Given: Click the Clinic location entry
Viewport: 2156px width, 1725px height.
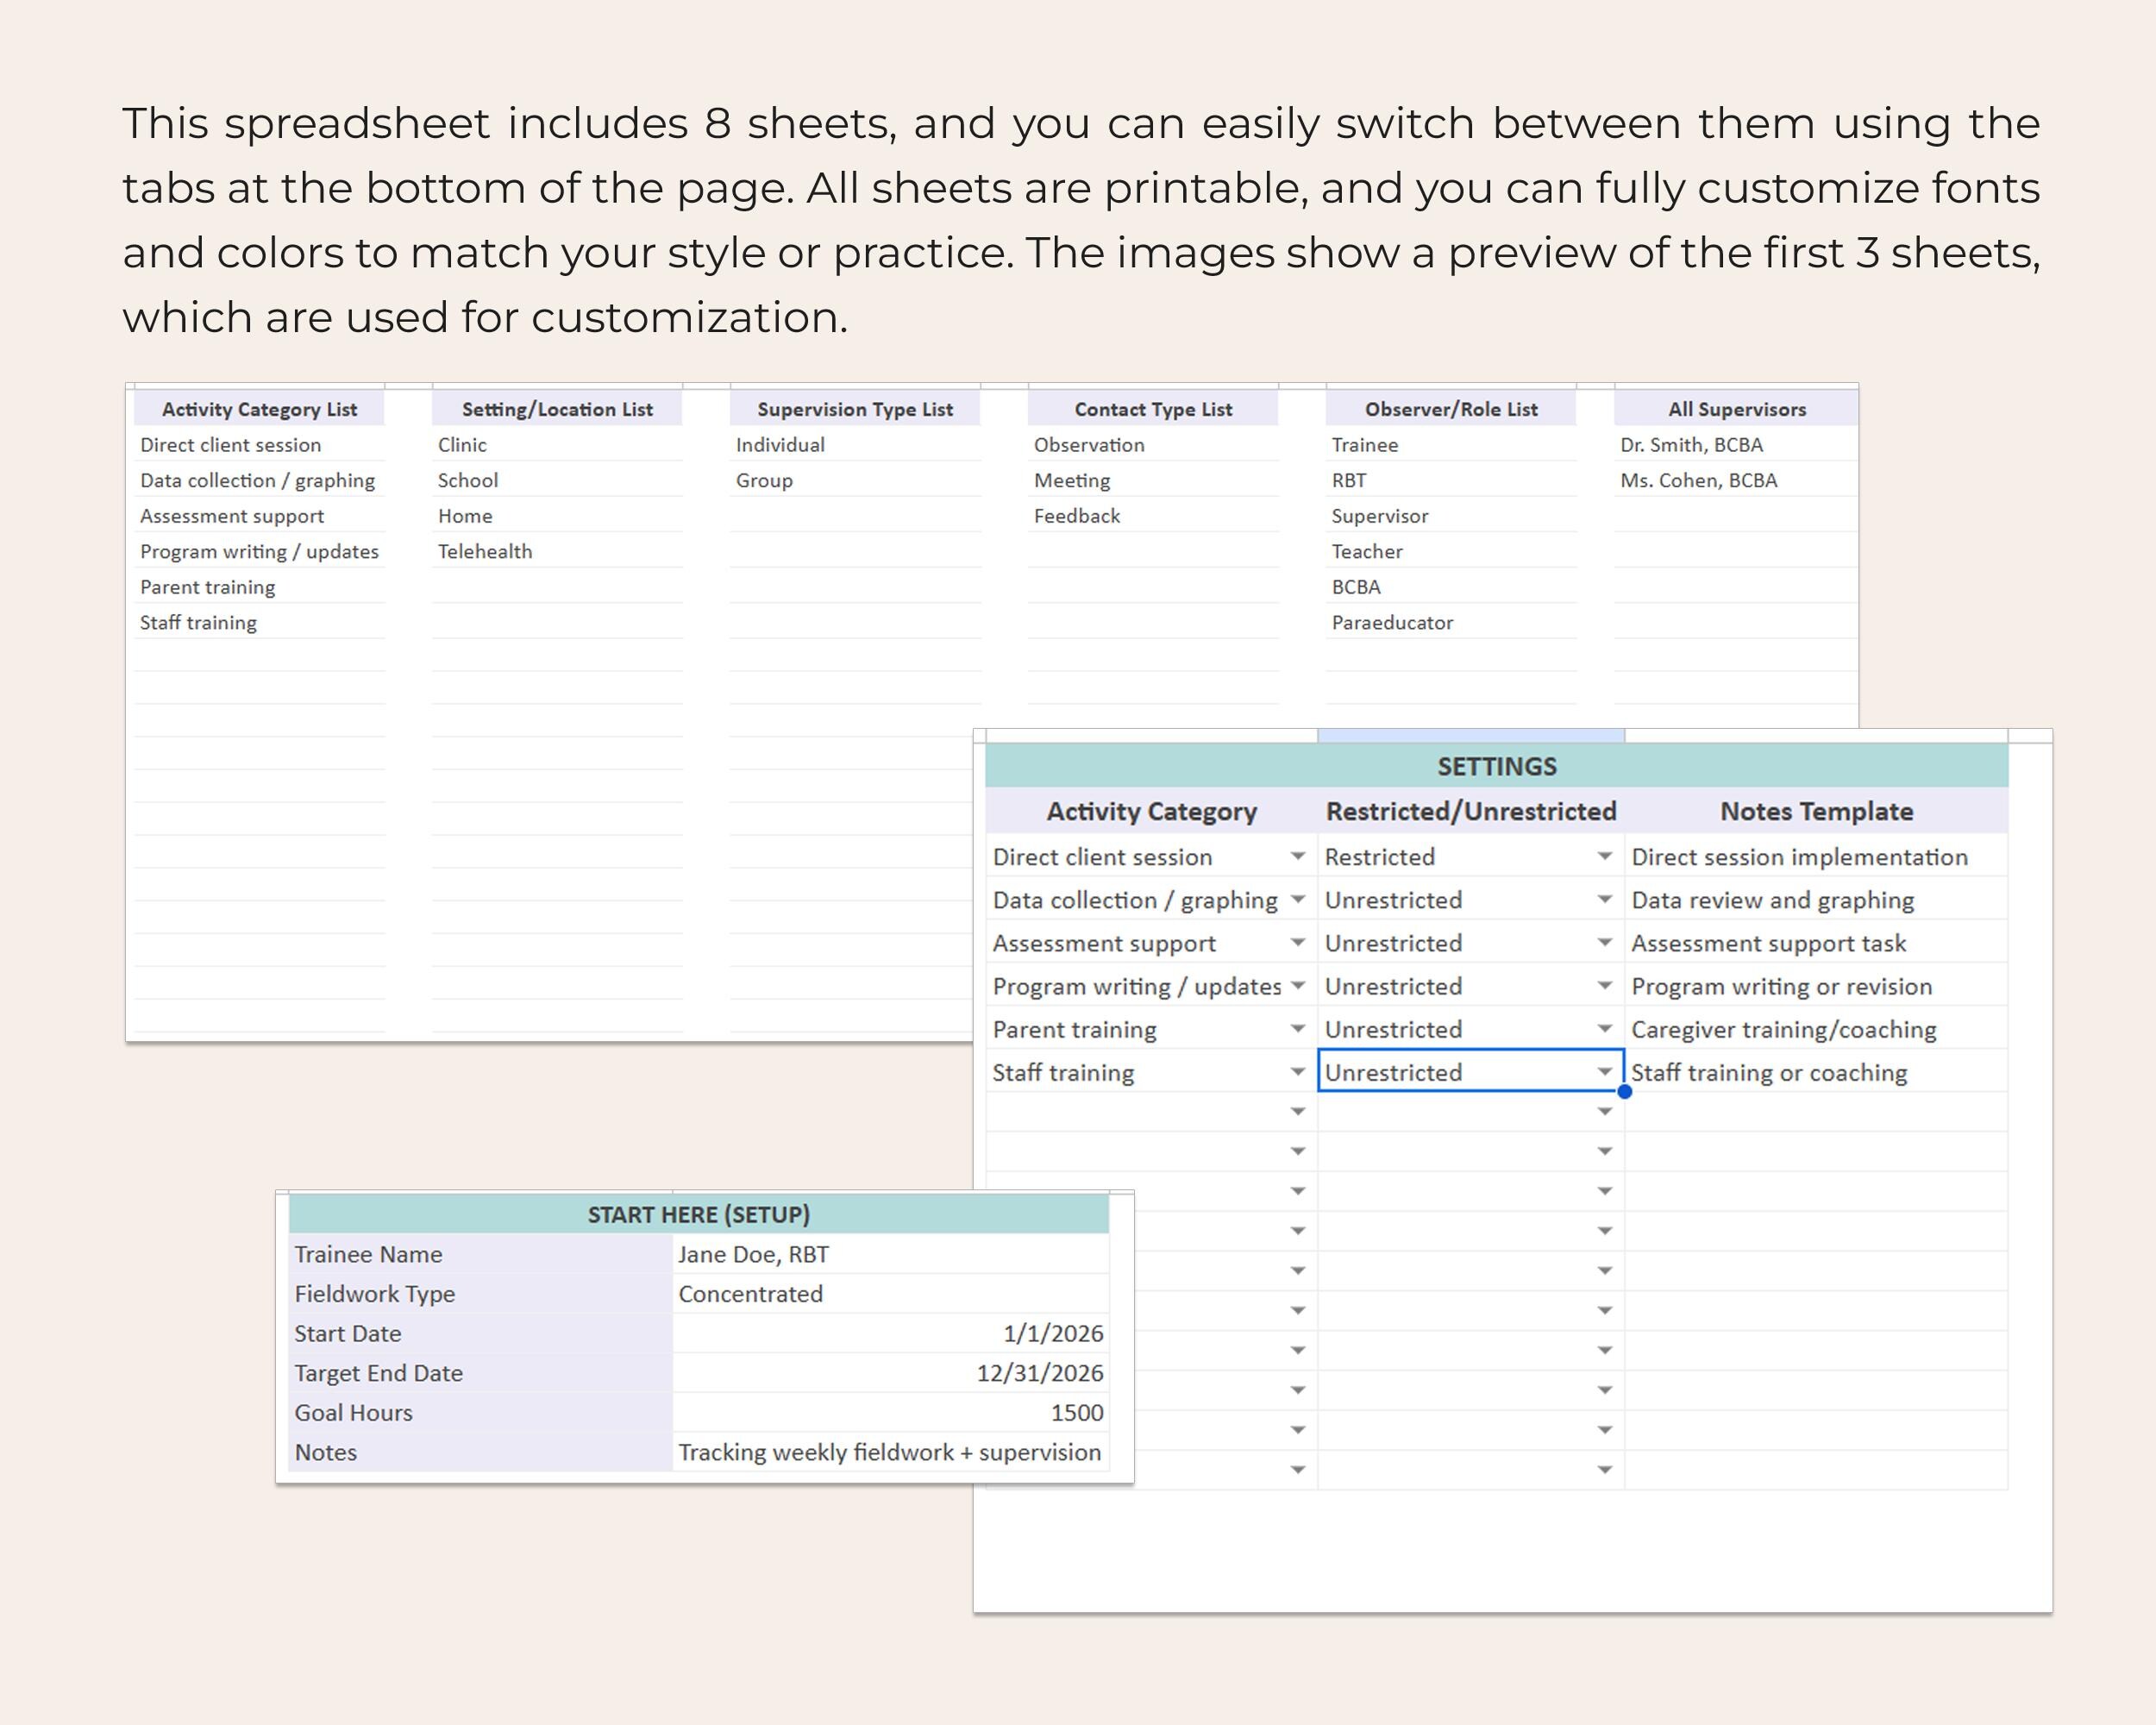Looking at the screenshot, I should tap(557, 445).
